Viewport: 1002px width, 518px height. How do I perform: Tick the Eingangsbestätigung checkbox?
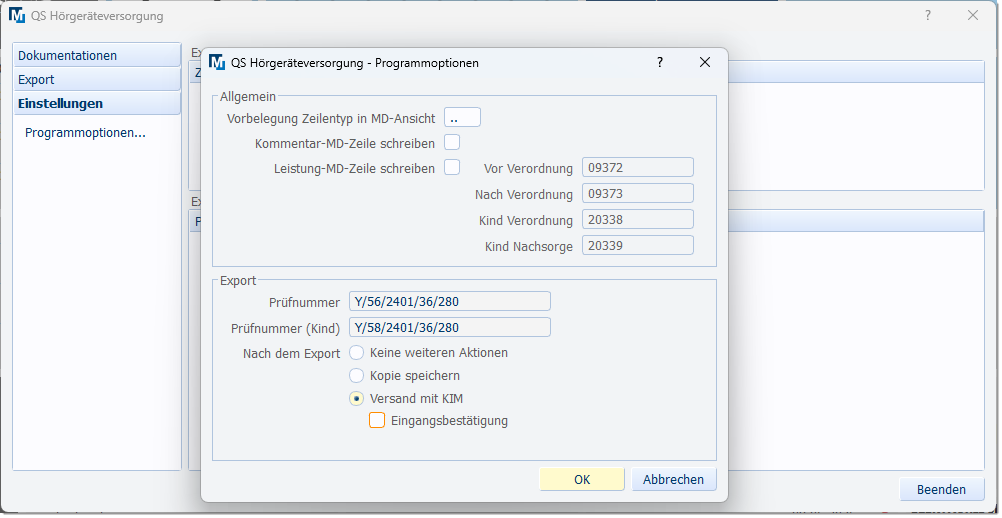pos(377,420)
